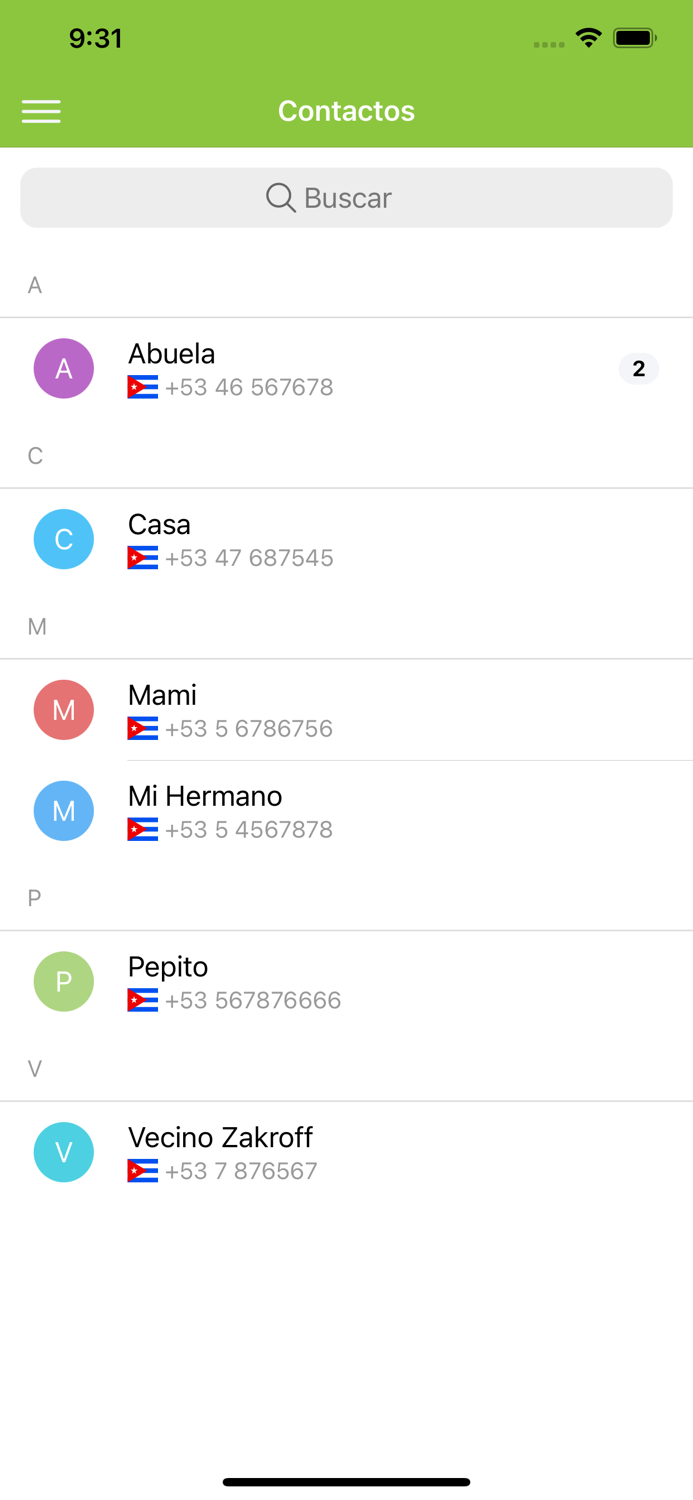This screenshot has width=693, height=1500.
Task: Click the Wi-Fi icon in the status bar
Action: (x=588, y=37)
